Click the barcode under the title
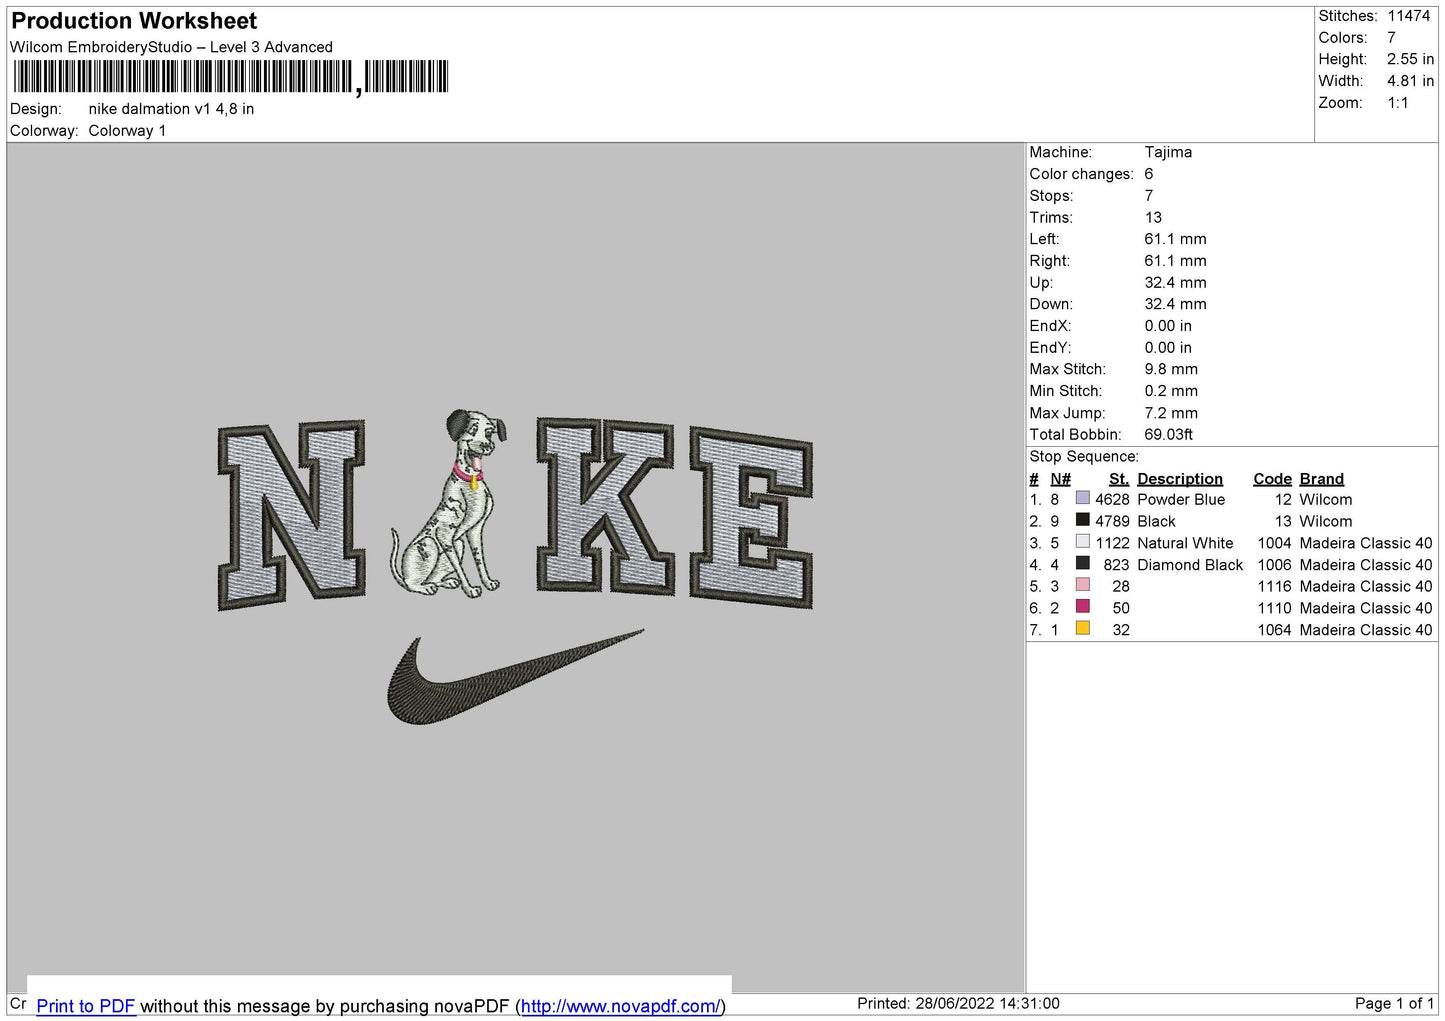 click(x=231, y=77)
